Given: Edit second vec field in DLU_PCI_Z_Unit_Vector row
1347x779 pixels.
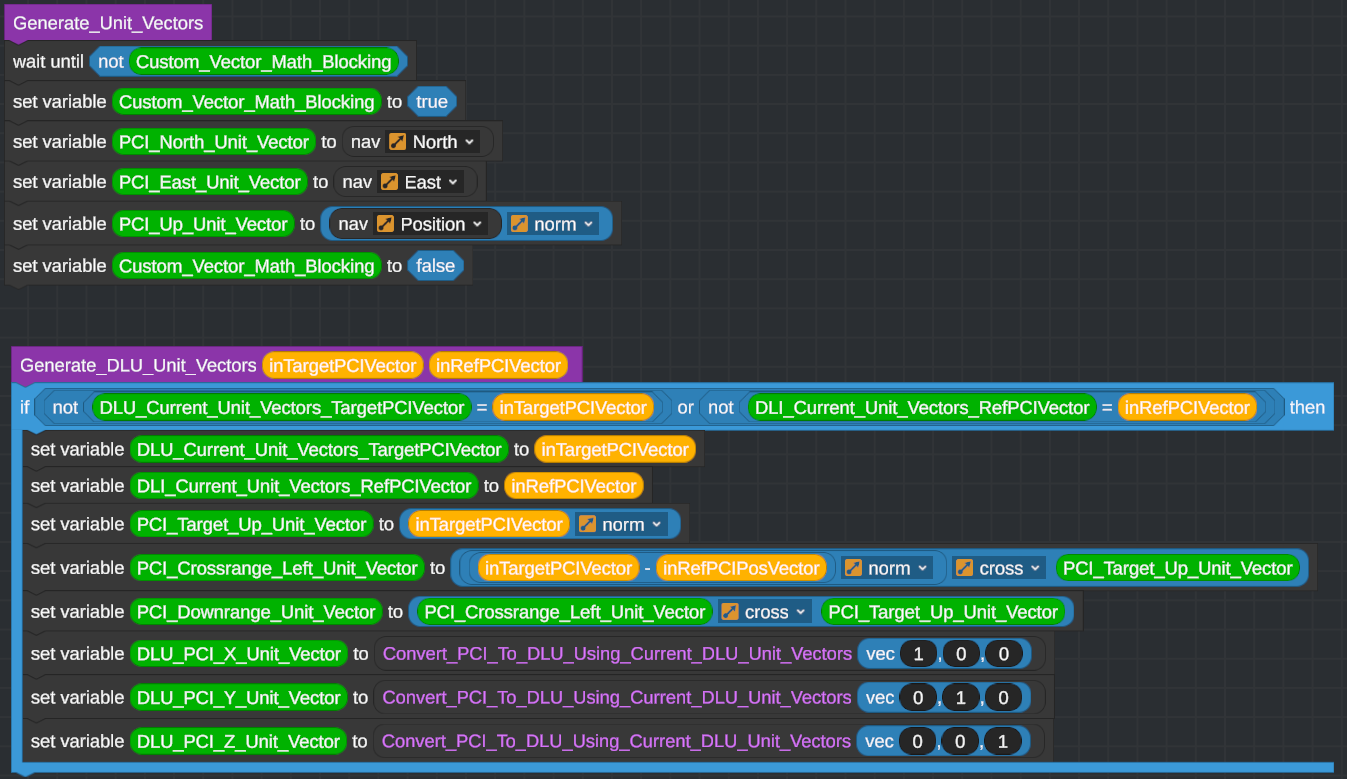Looking at the screenshot, I should coord(961,742).
